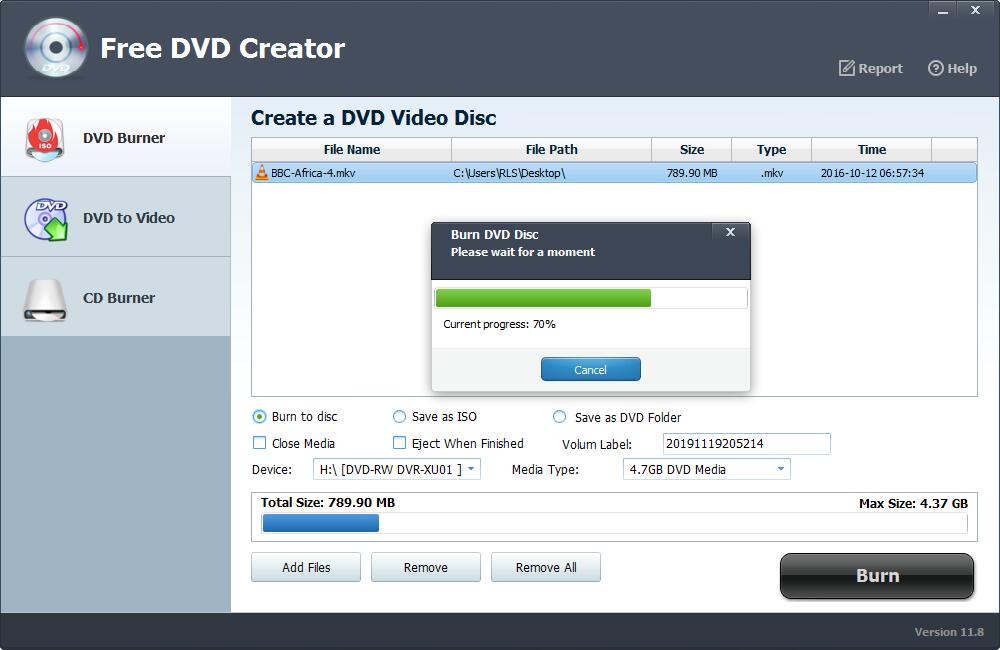1000x650 pixels.
Task: Enable the Save as ISO option
Action: [400, 417]
